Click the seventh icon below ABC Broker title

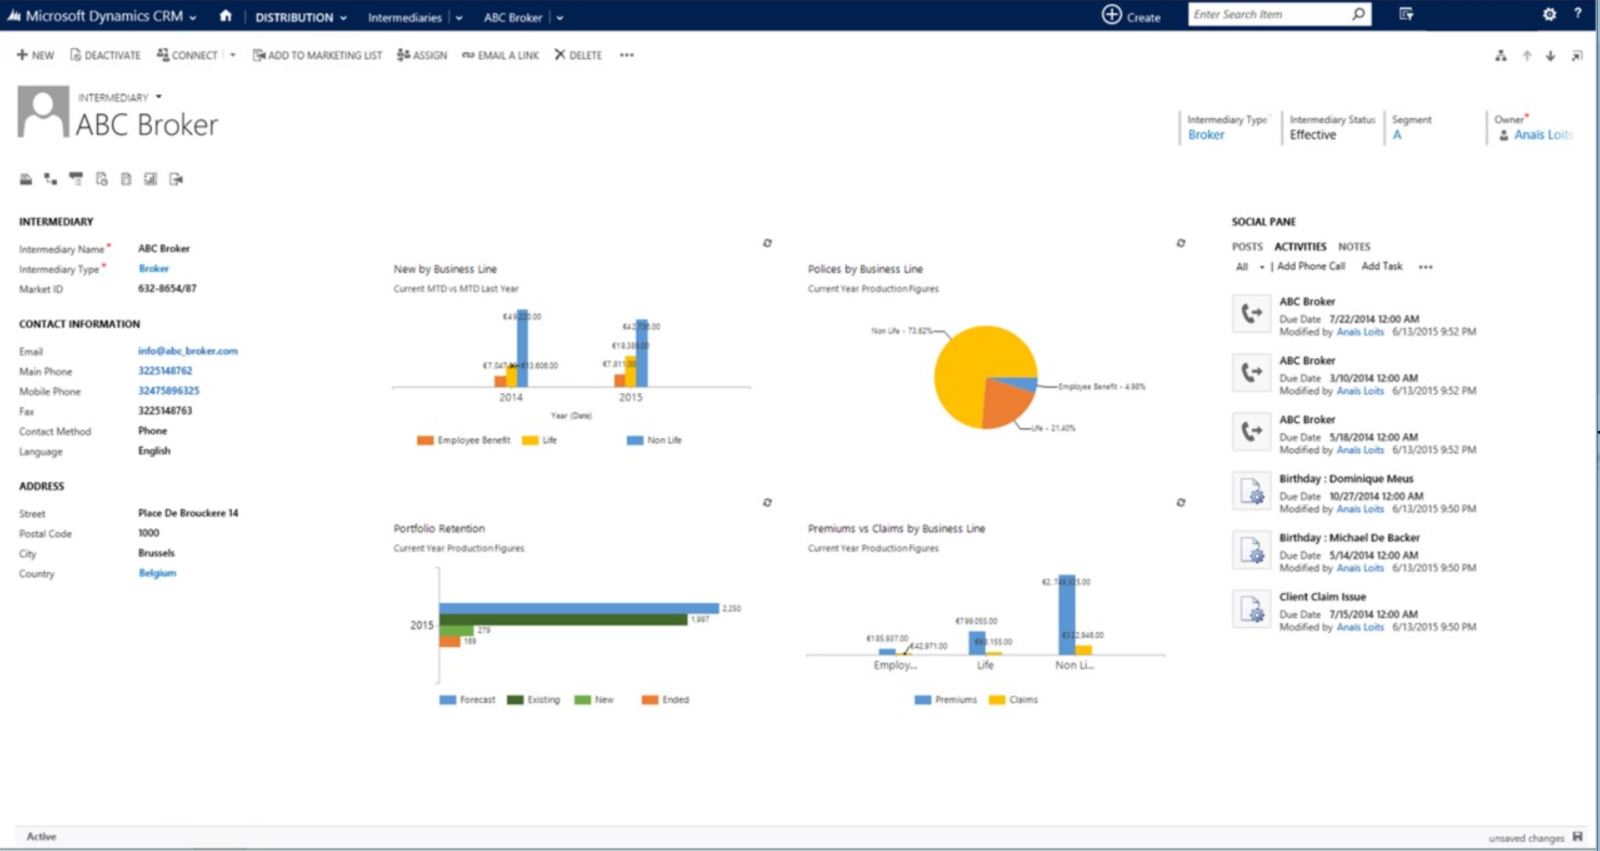(x=176, y=179)
